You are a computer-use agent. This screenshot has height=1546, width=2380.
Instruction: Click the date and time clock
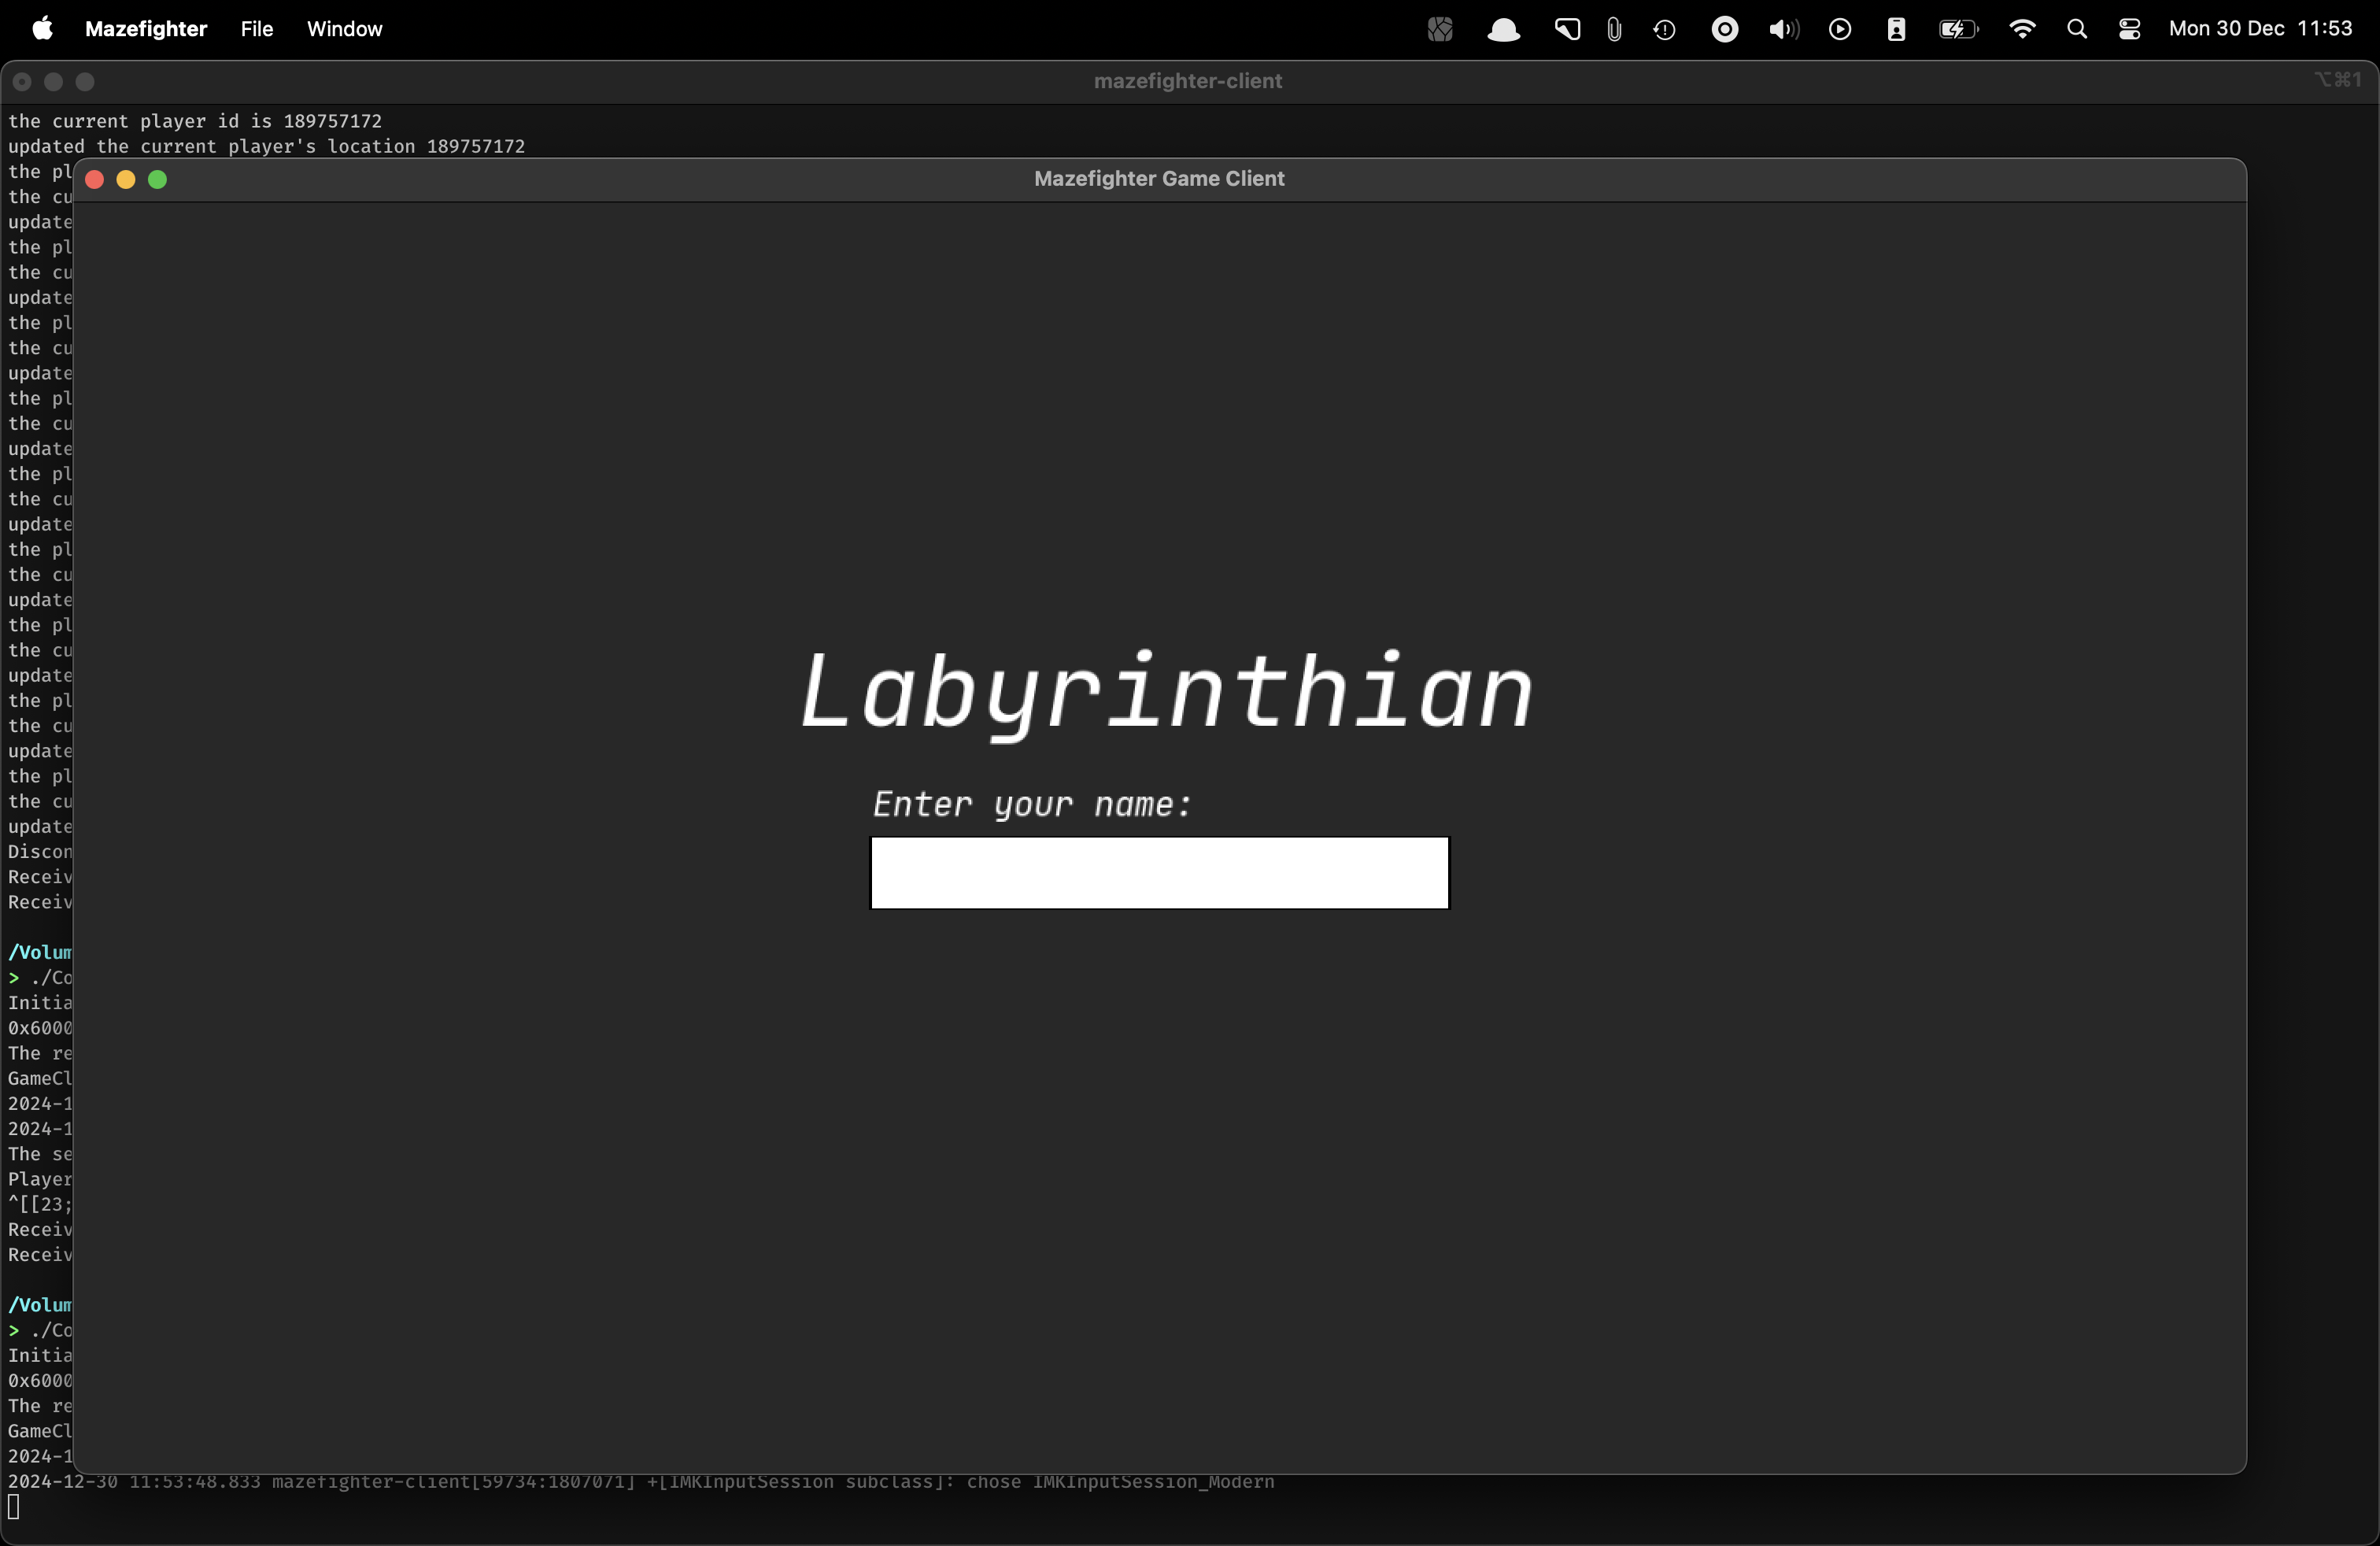click(x=2260, y=29)
